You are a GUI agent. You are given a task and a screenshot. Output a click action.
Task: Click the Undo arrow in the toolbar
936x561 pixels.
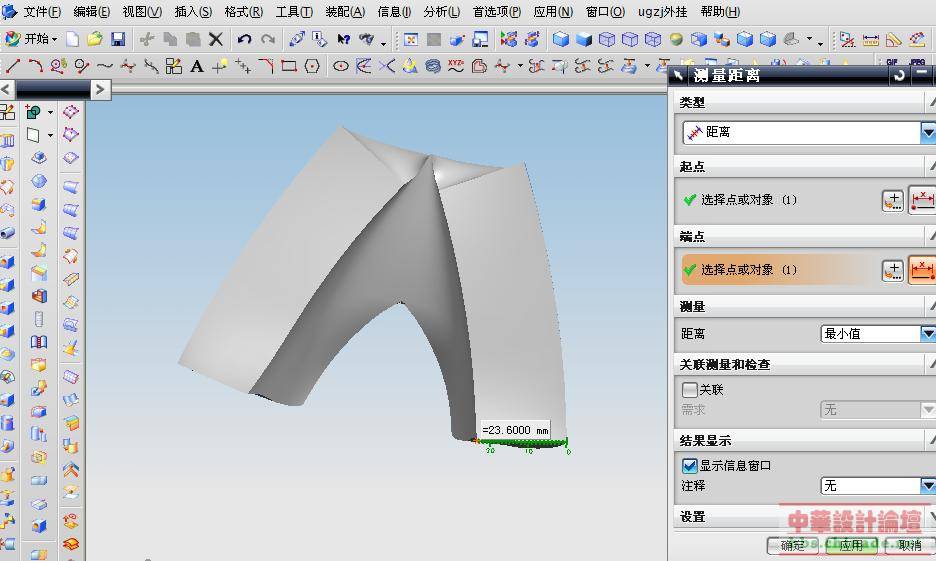pos(244,39)
